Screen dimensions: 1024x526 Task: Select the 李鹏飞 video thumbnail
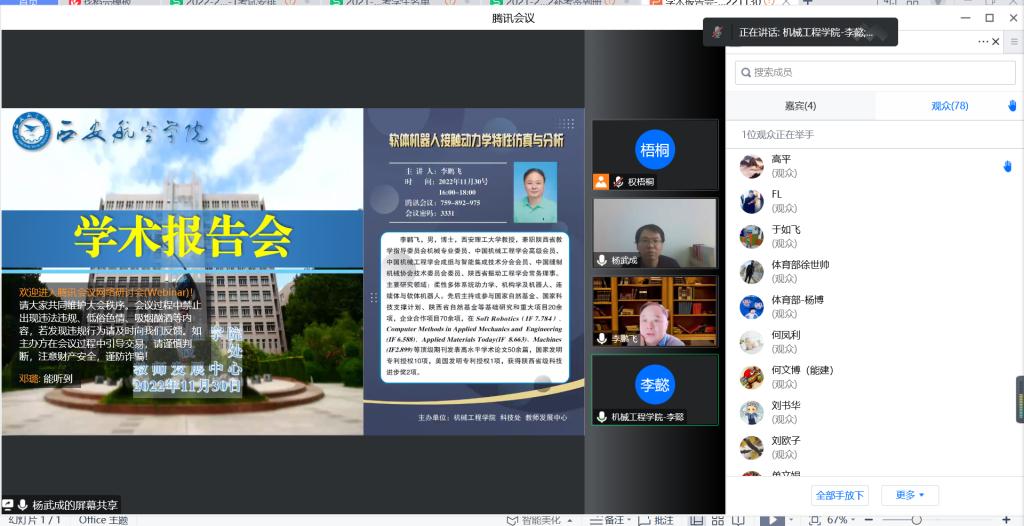tap(655, 312)
